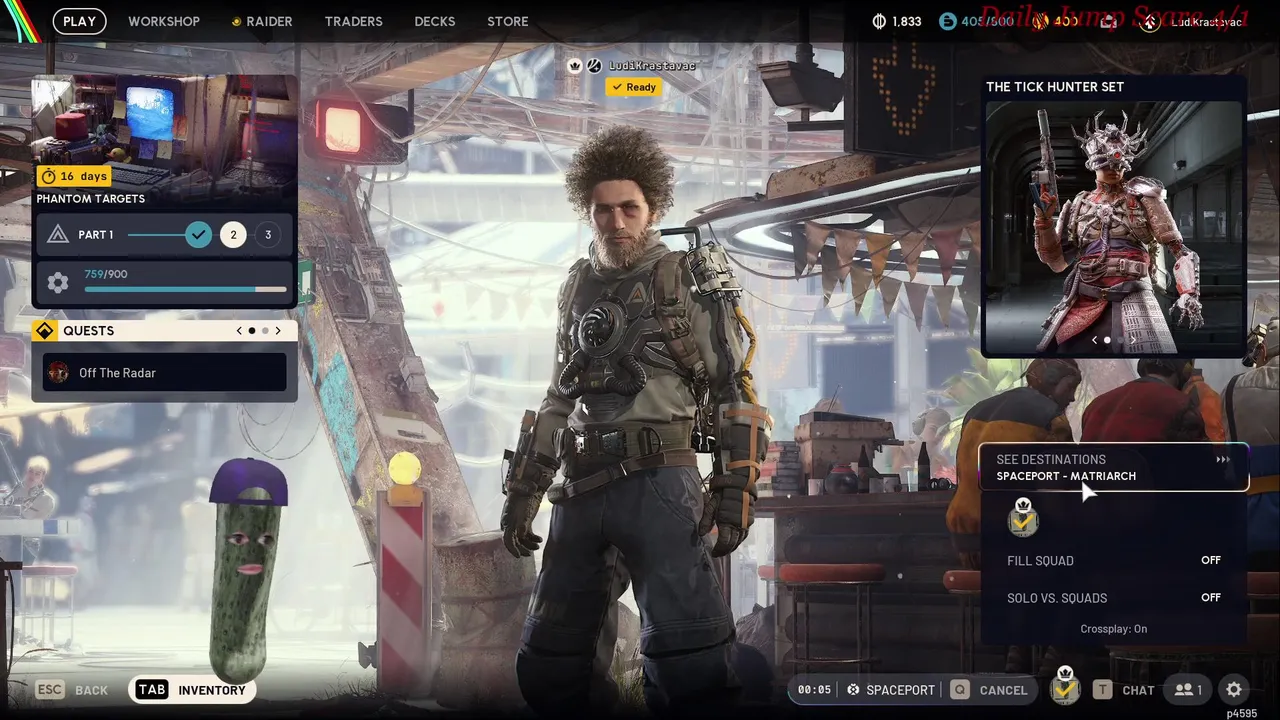Go to previous quest with left arrow
1280x720 pixels.
(239, 331)
